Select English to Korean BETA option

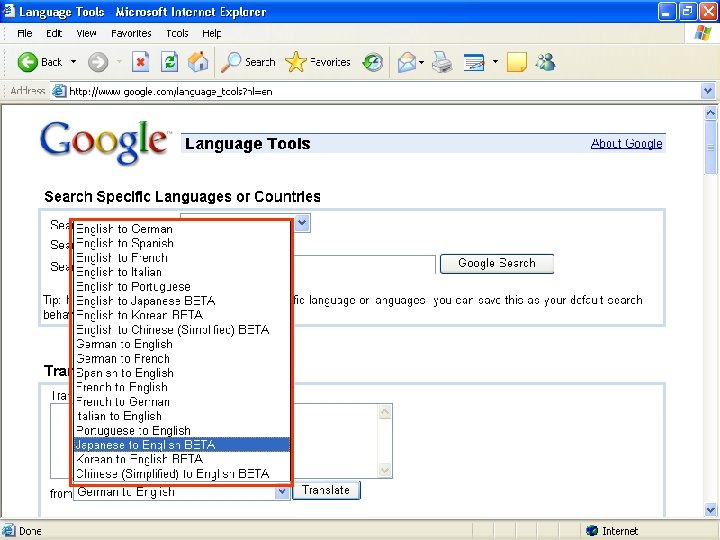pos(182,315)
